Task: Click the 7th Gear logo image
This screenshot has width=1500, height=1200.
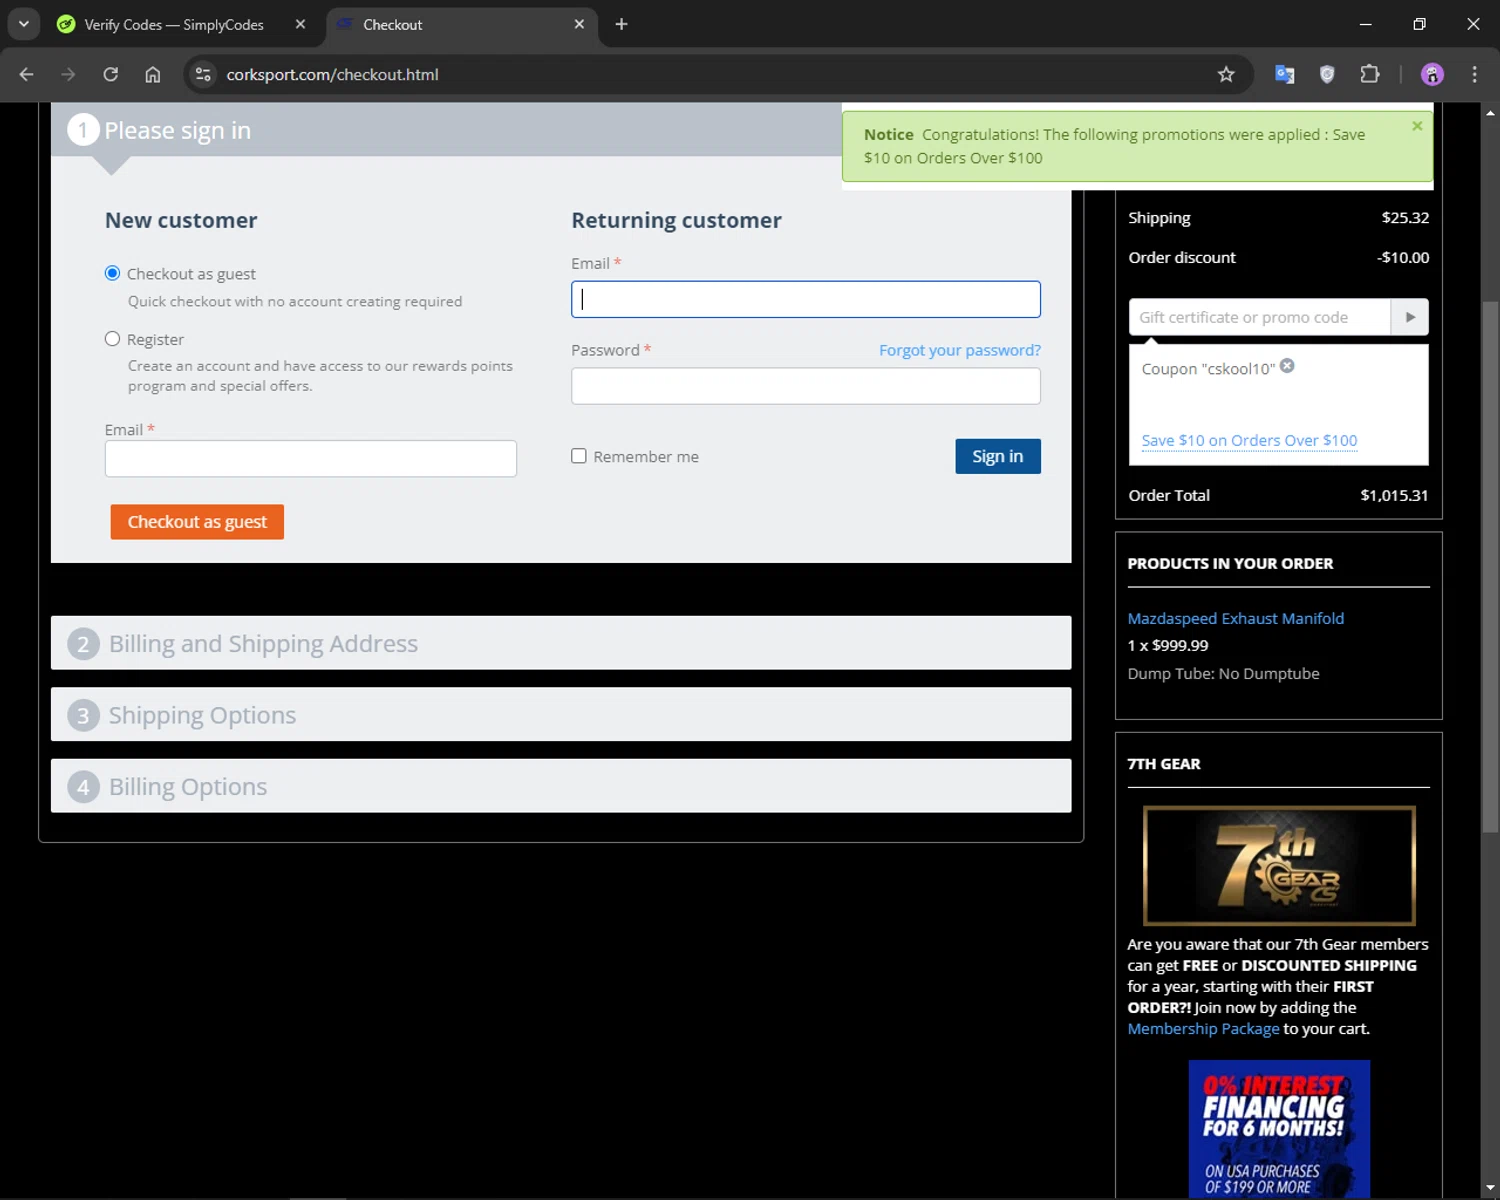Action: (x=1279, y=866)
